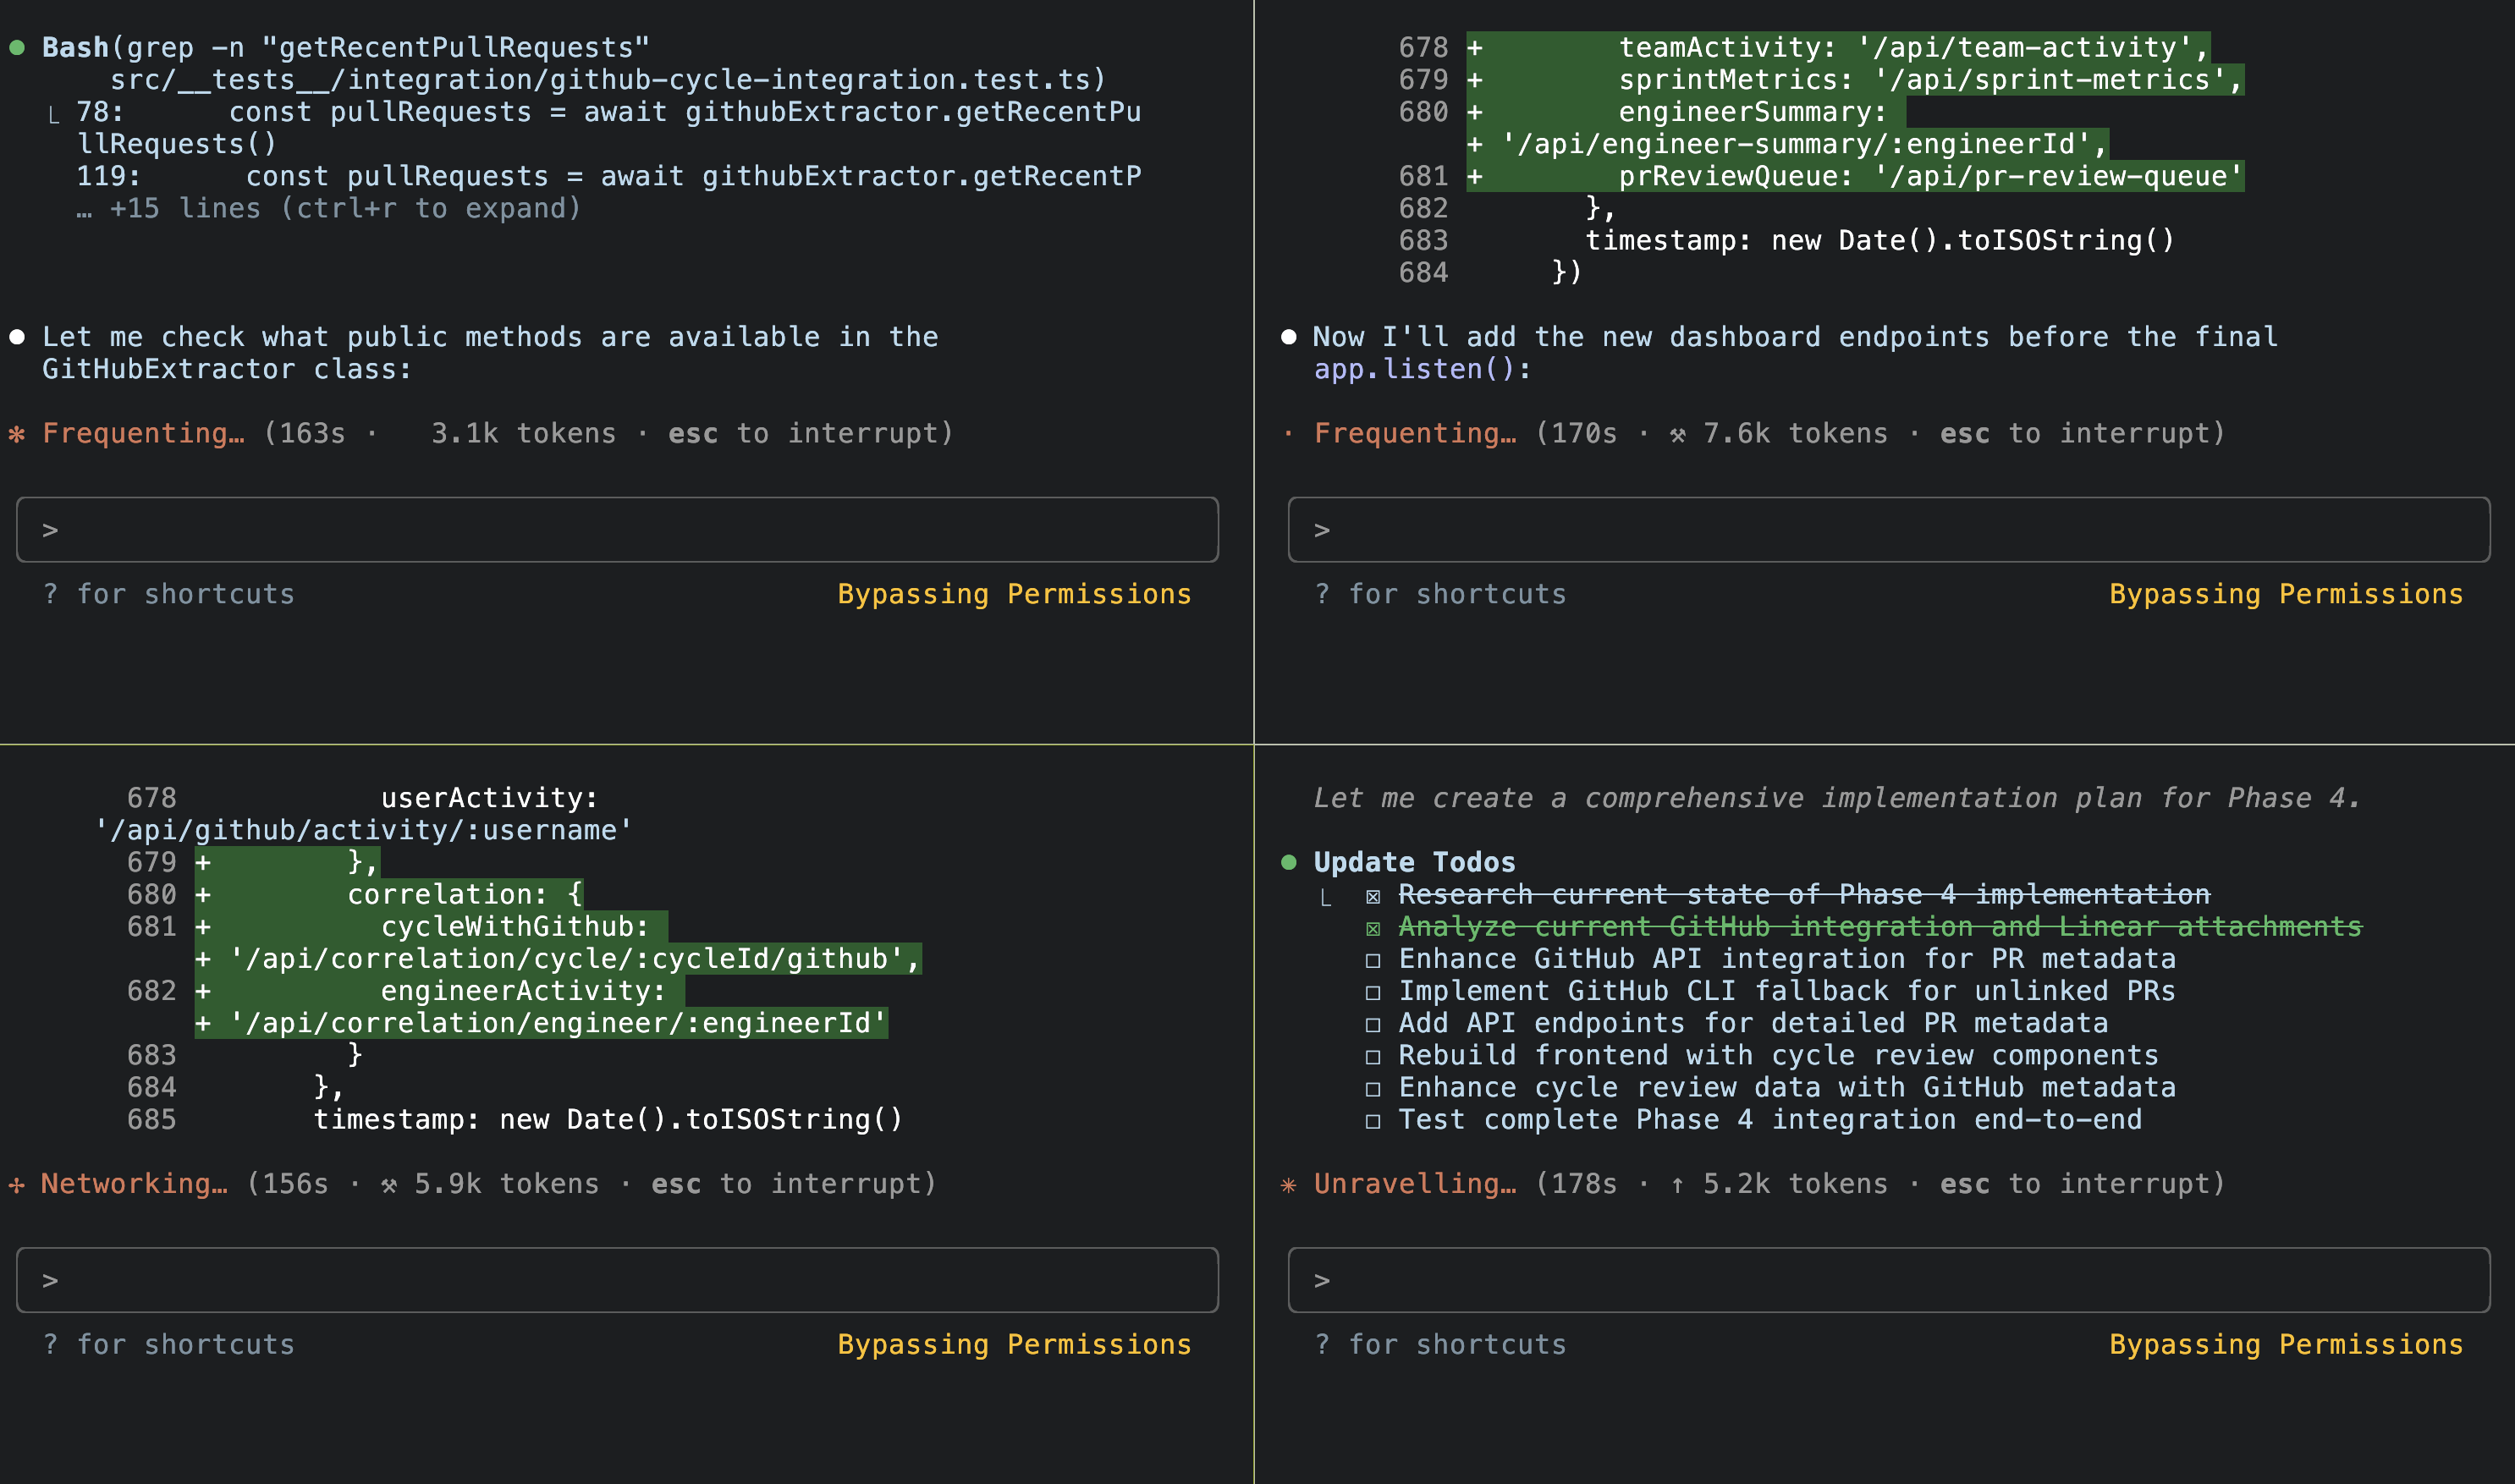Click the prompt input in bottom-right pane
Viewport: 2515px width, 1484px height.
pos(1889,1280)
